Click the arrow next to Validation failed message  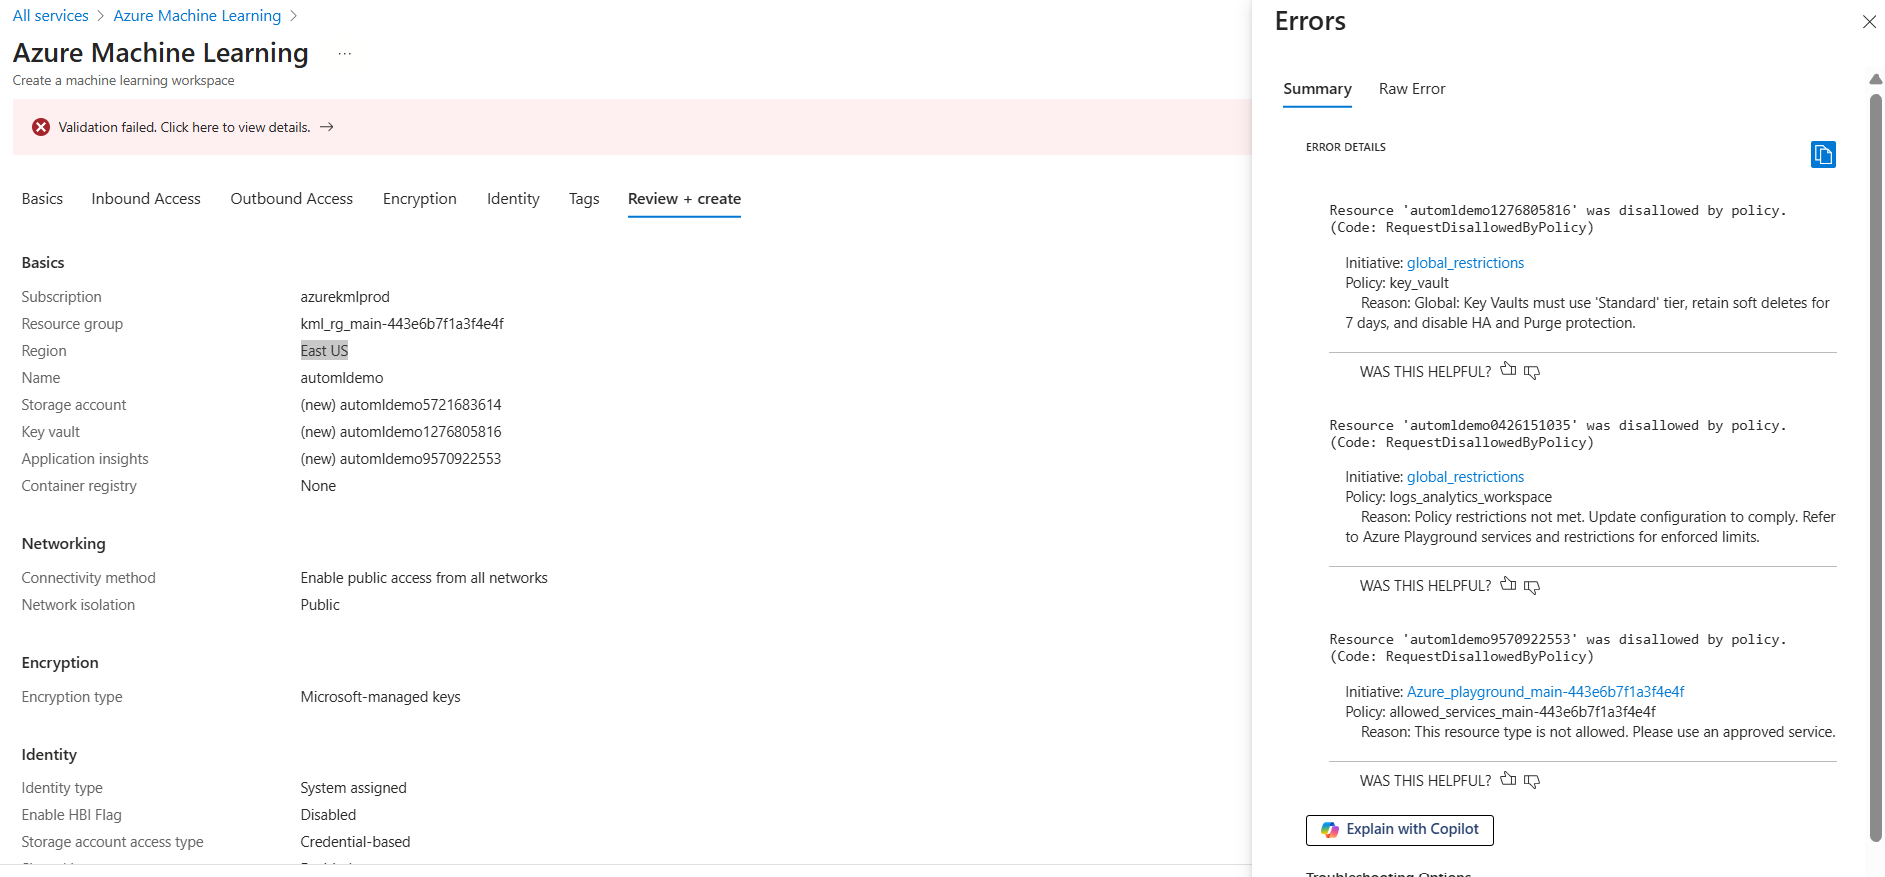coord(327,127)
